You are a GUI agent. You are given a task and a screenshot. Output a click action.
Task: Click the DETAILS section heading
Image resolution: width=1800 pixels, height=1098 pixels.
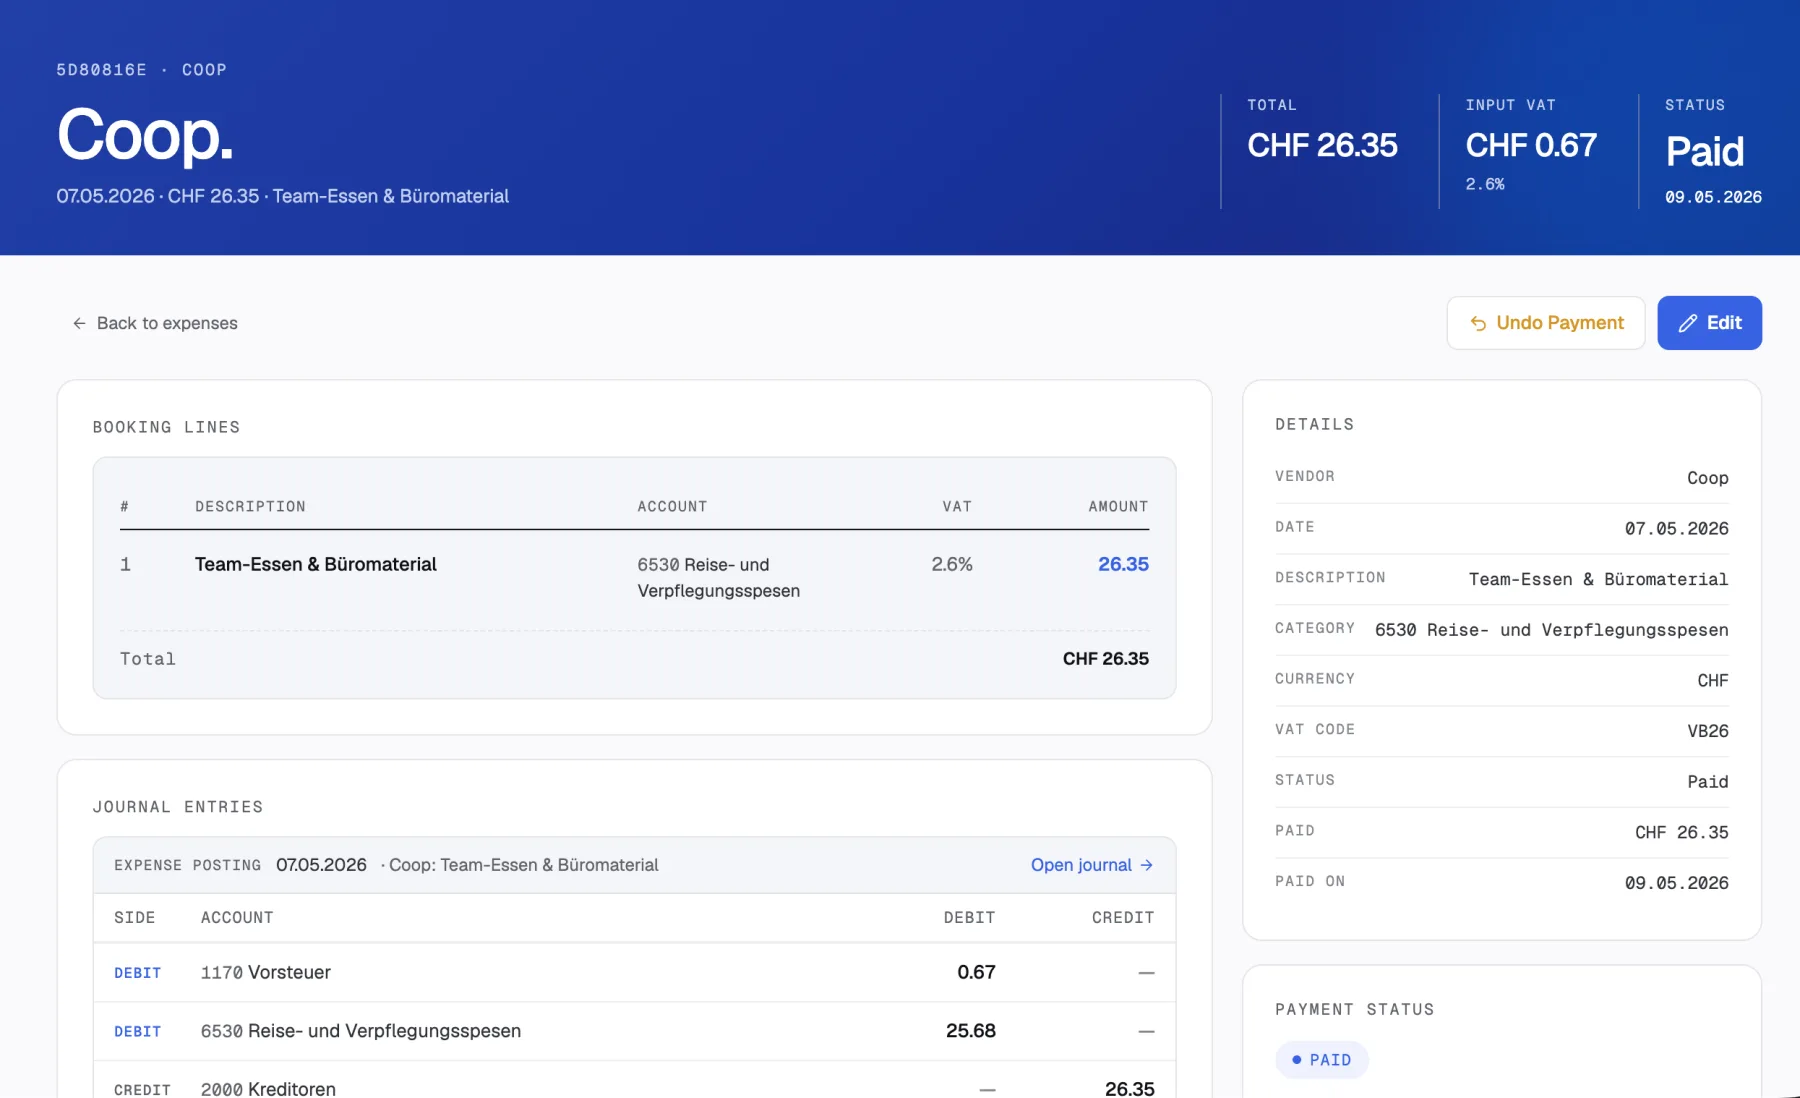[x=1315, y=425]
